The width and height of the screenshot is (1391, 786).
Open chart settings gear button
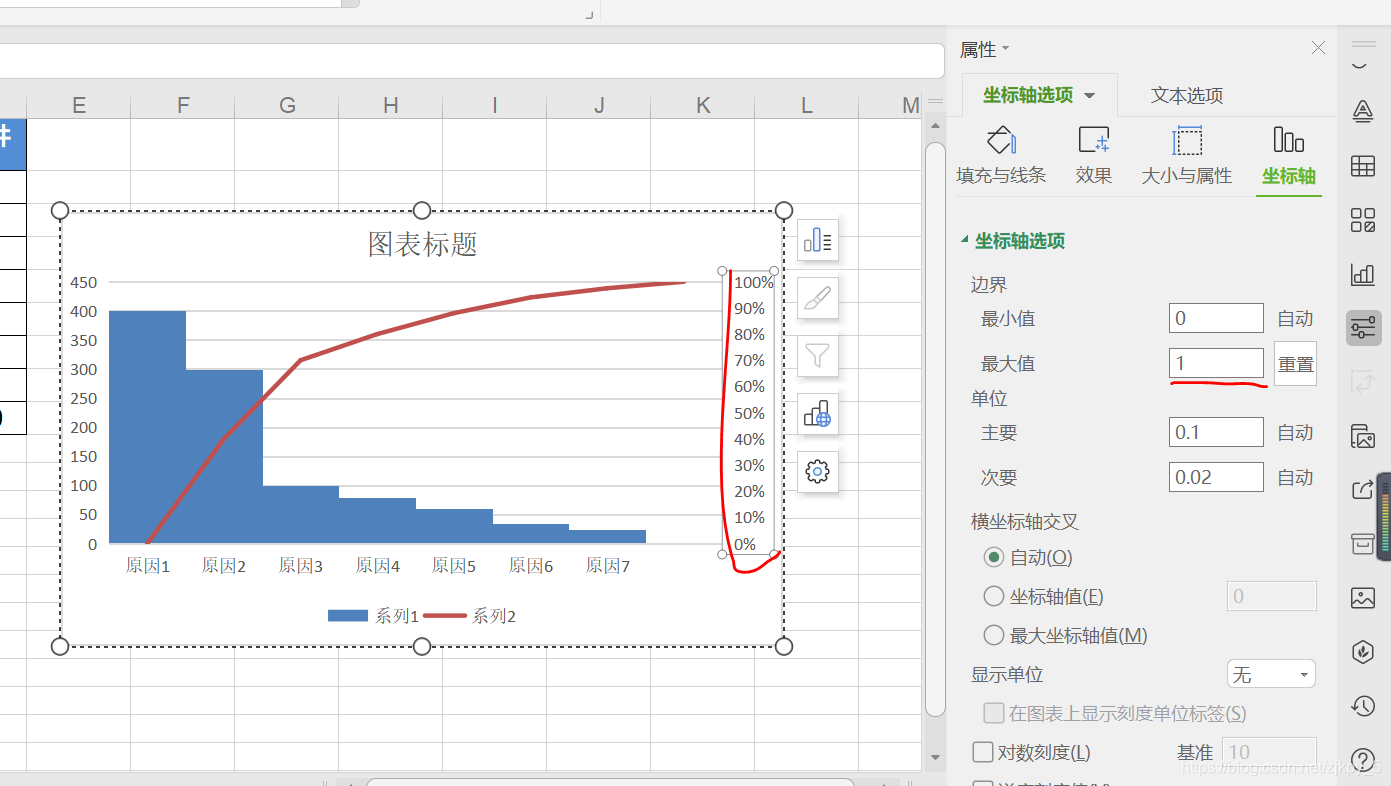click(818, 471)
